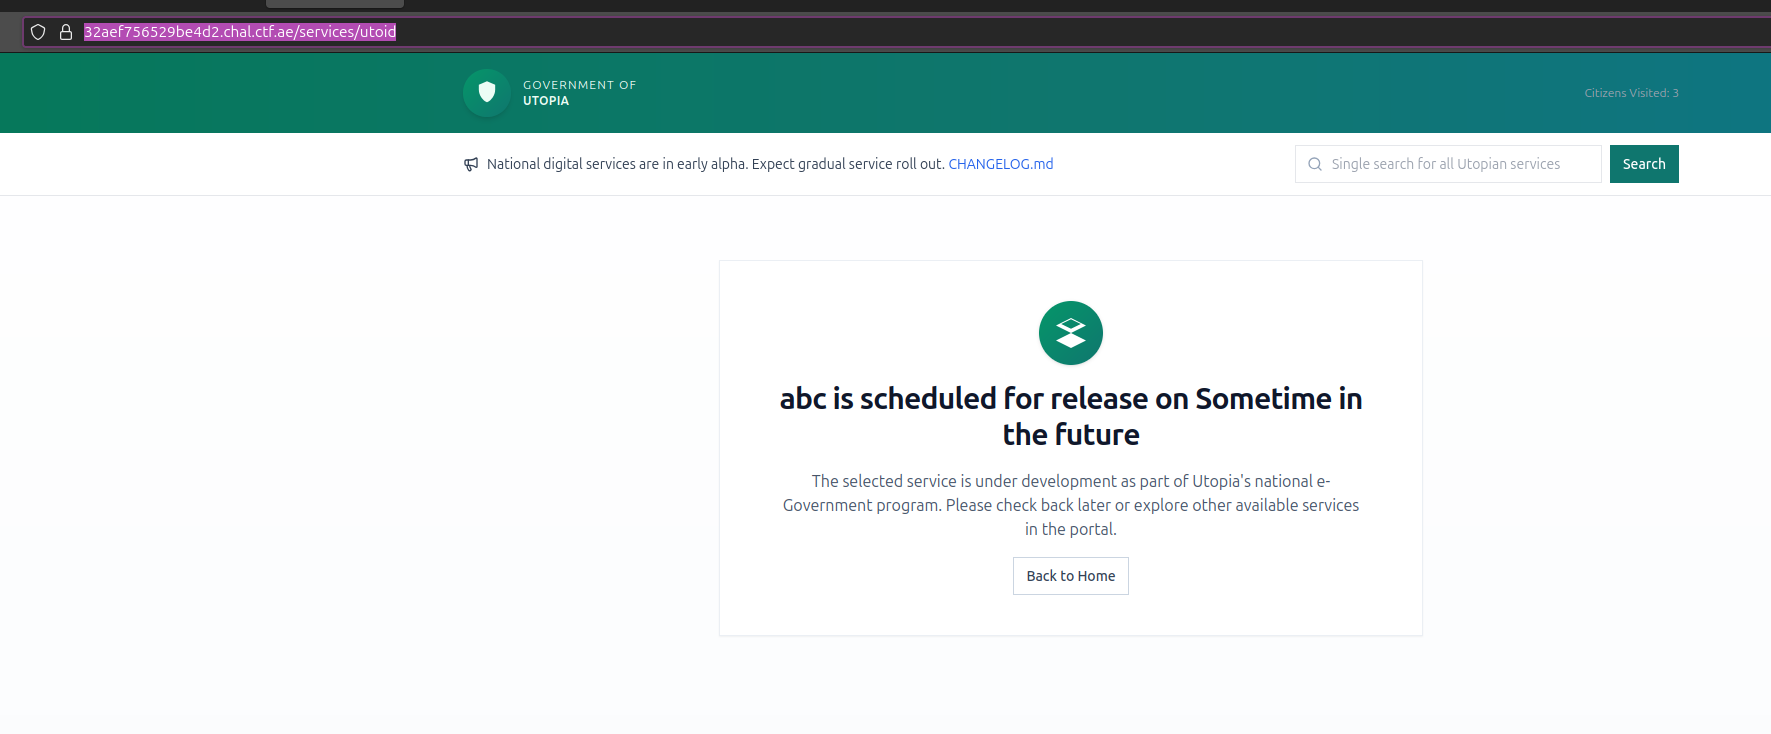Click the early alpha announcement text
Viewport: 1771px width, 734px height.
[715, 164]
